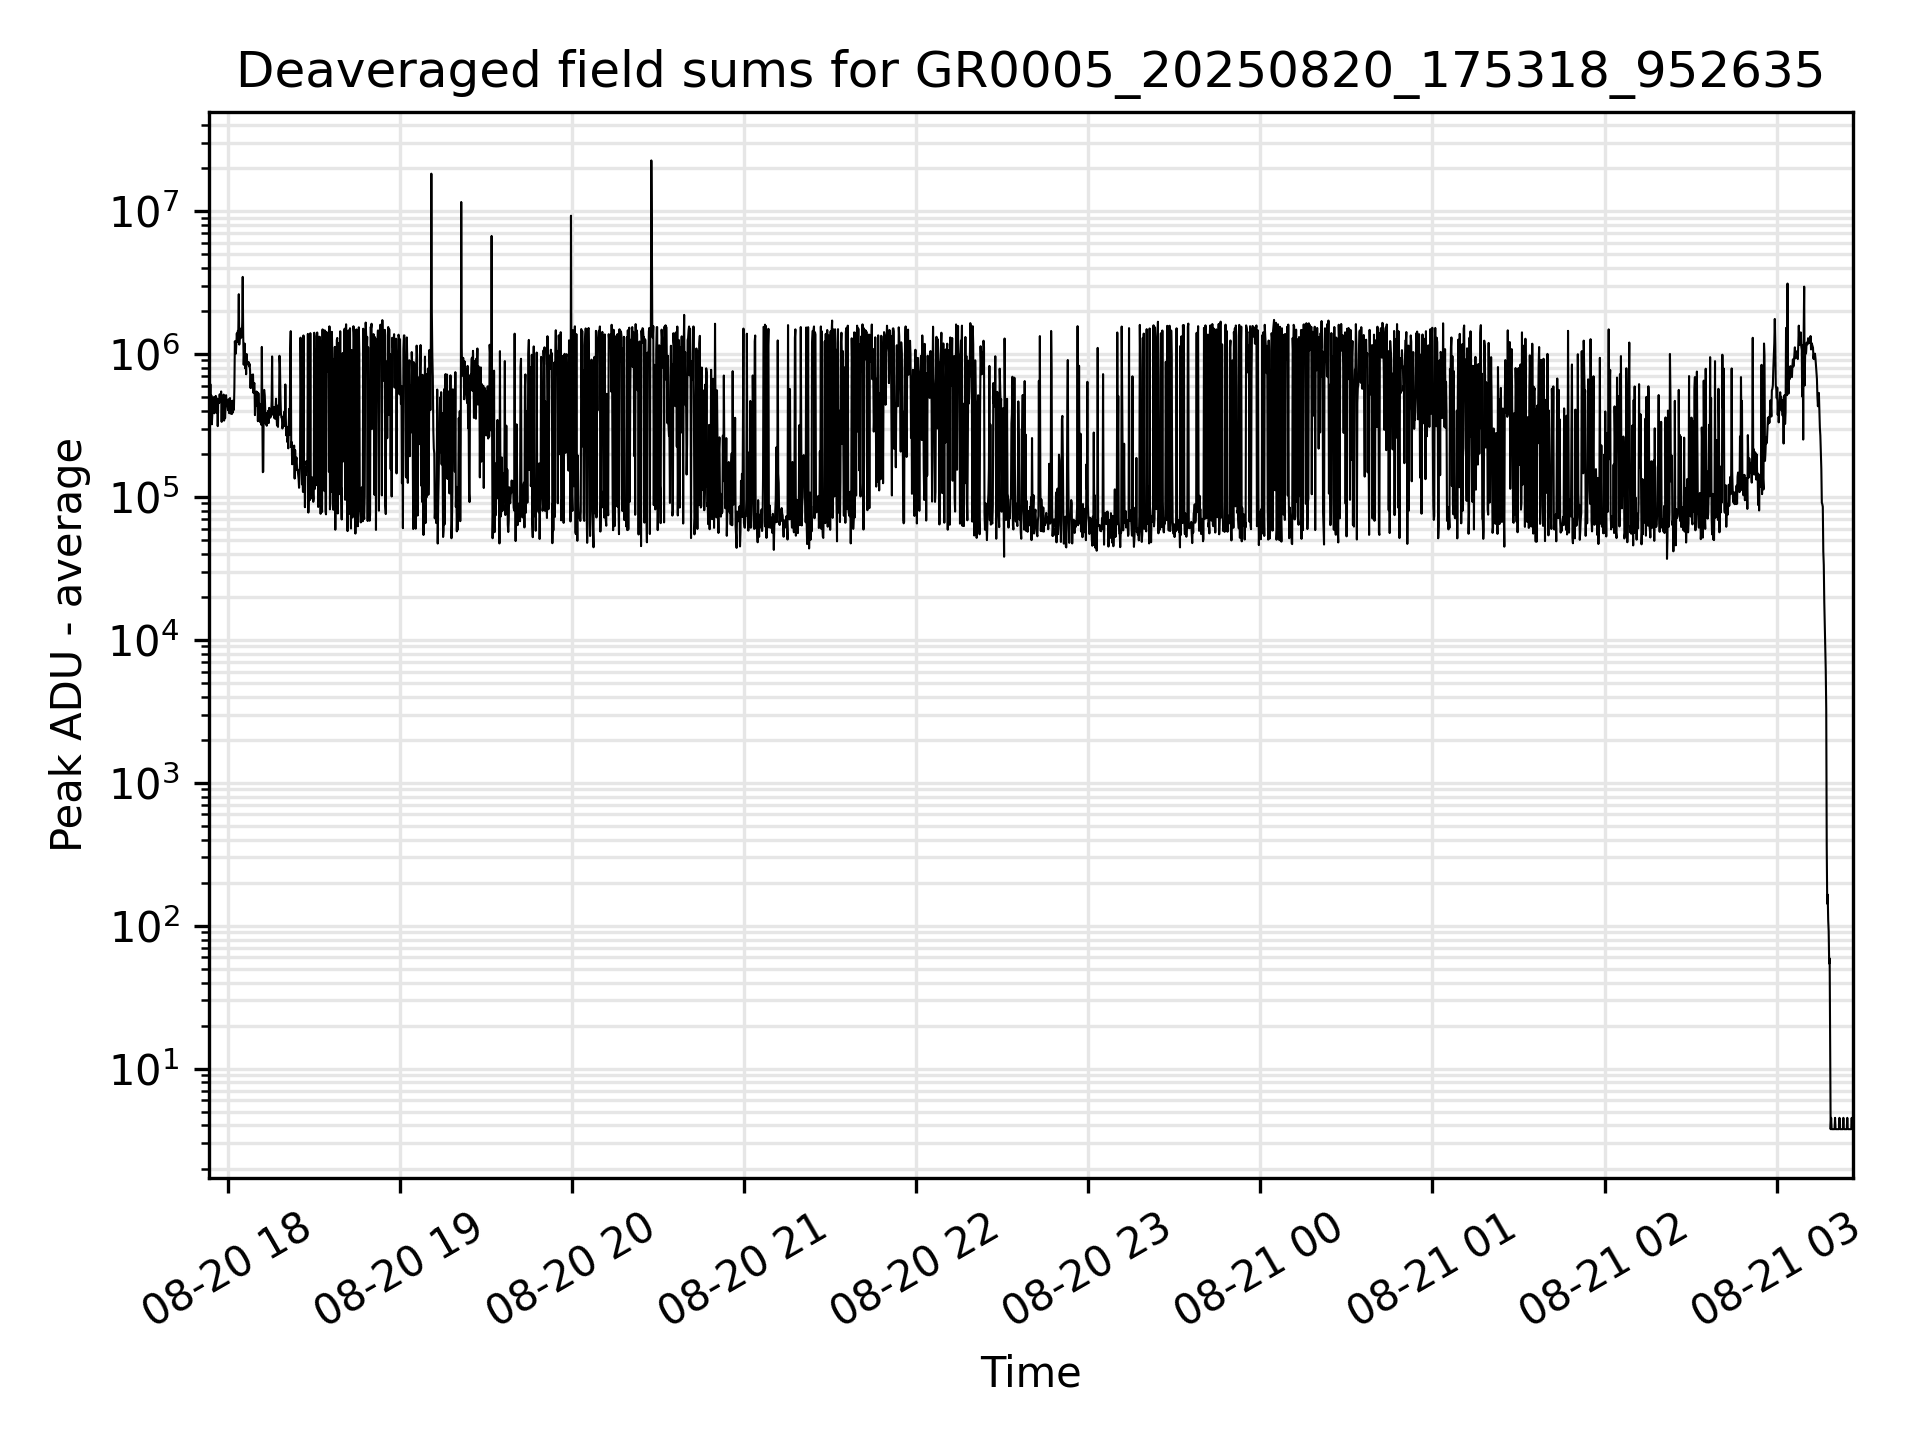Click the y tick label 10^7
This screenshot has height=1440, width=1920.
(x=145, y=210)
